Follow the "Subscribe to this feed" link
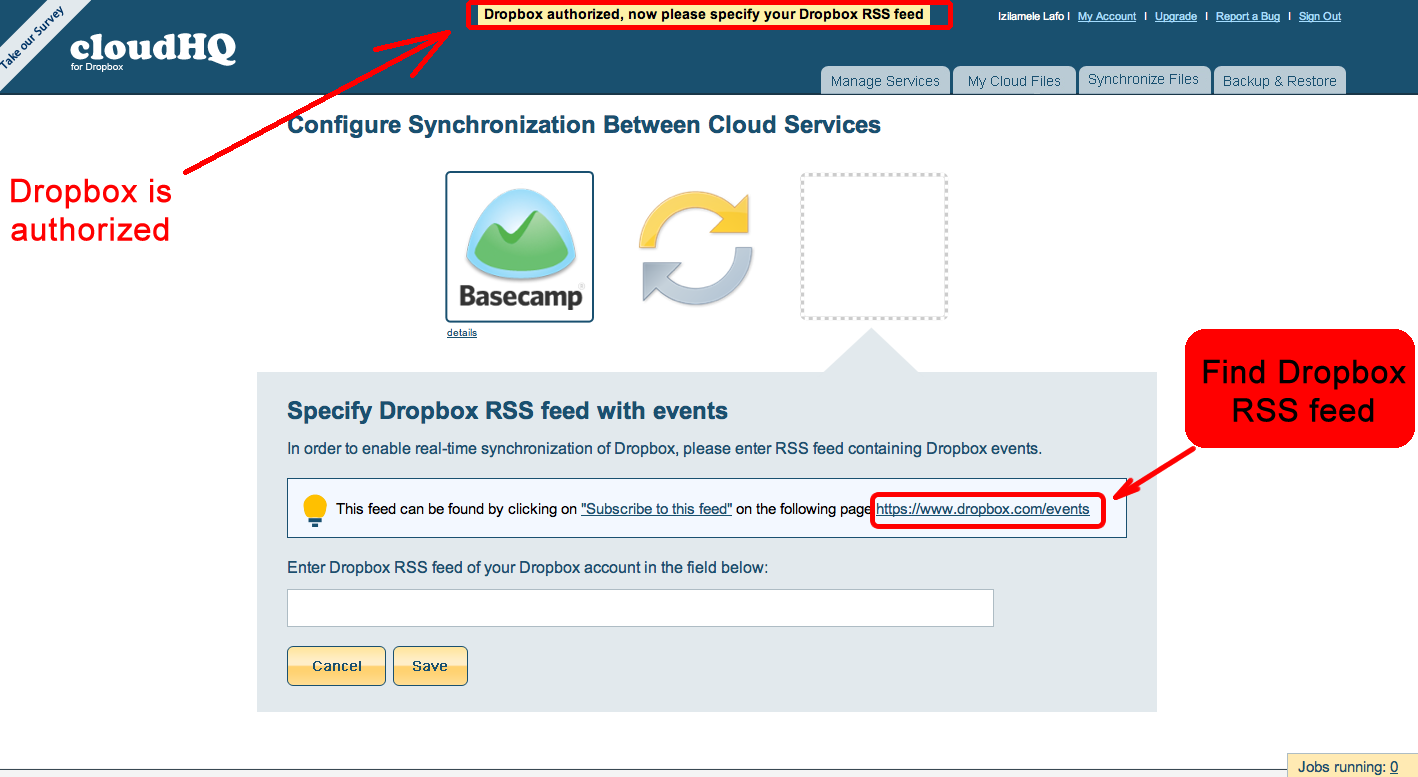The width and height of the screenshot is (1418, 777). 657,509
